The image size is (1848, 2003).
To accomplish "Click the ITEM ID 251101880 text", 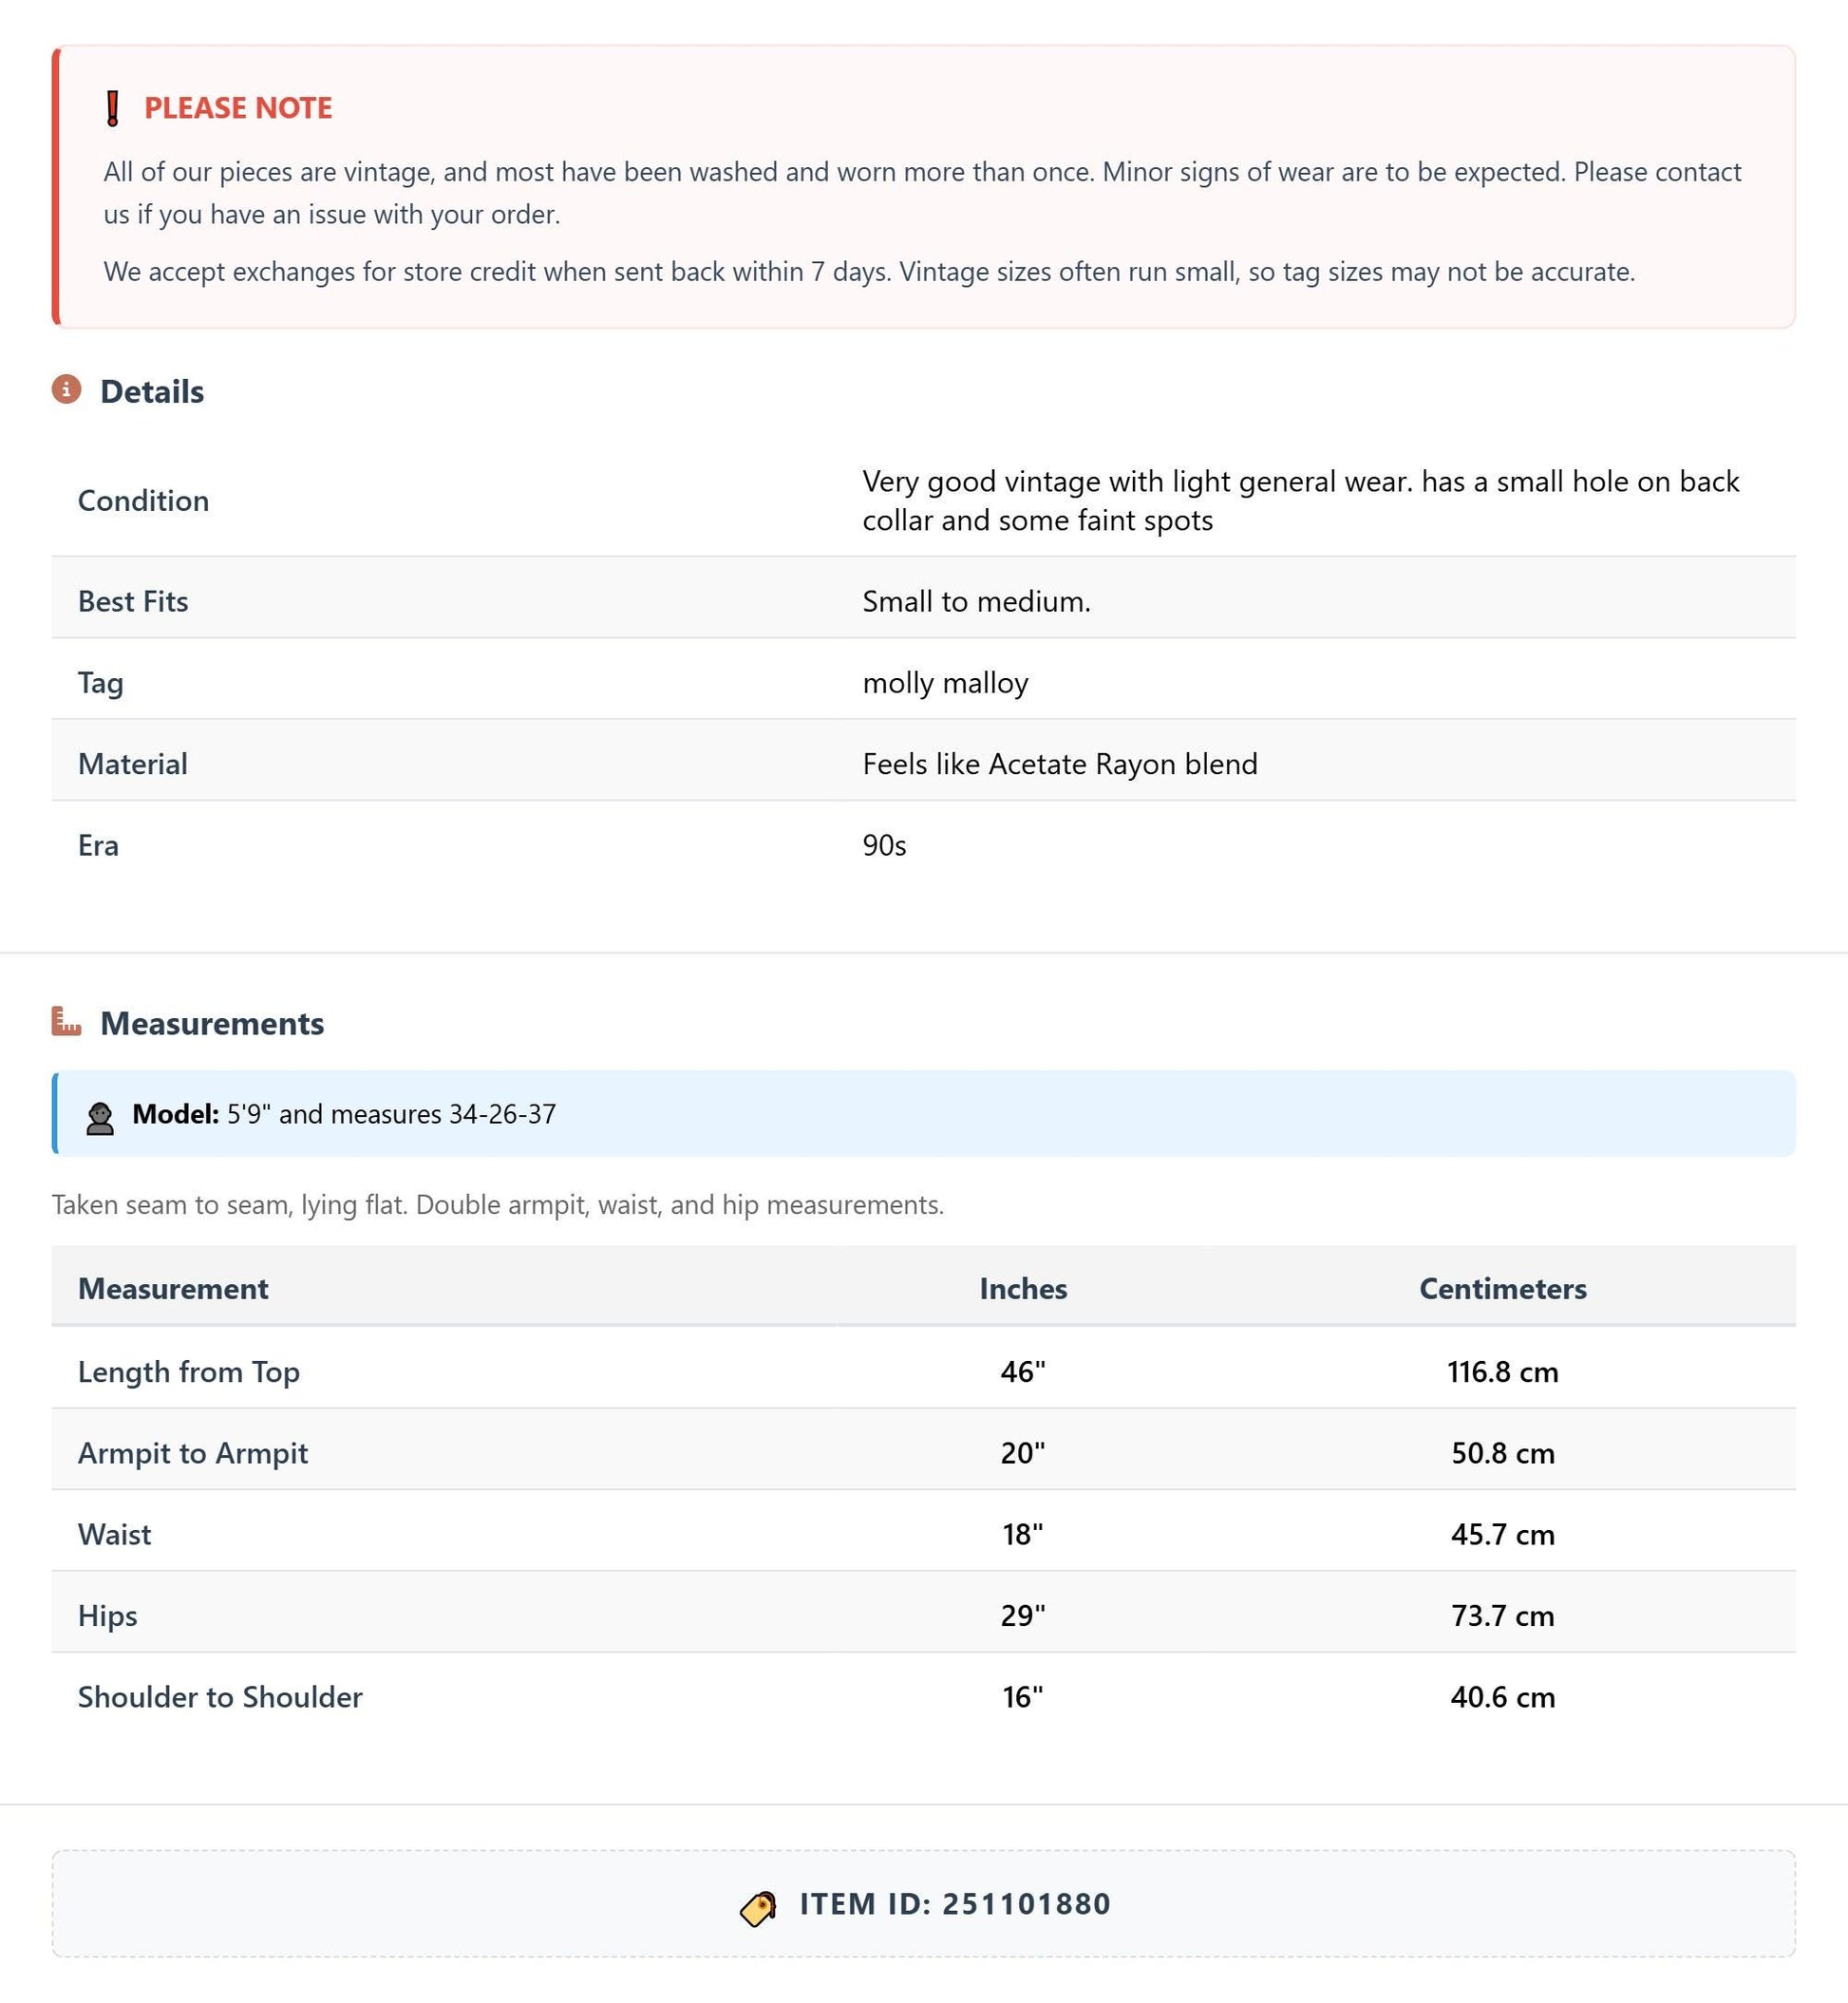I will (x=955, y=1903).
